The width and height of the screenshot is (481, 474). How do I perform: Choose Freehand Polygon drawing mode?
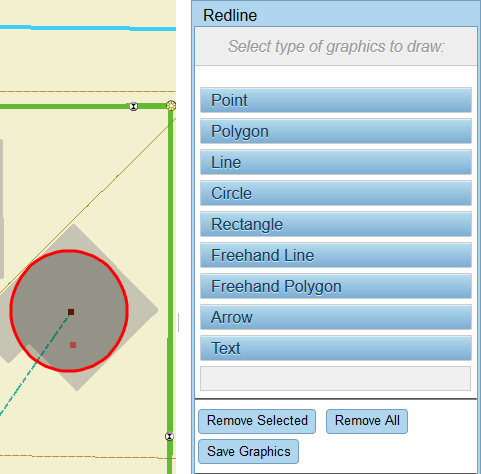(336, 286)
